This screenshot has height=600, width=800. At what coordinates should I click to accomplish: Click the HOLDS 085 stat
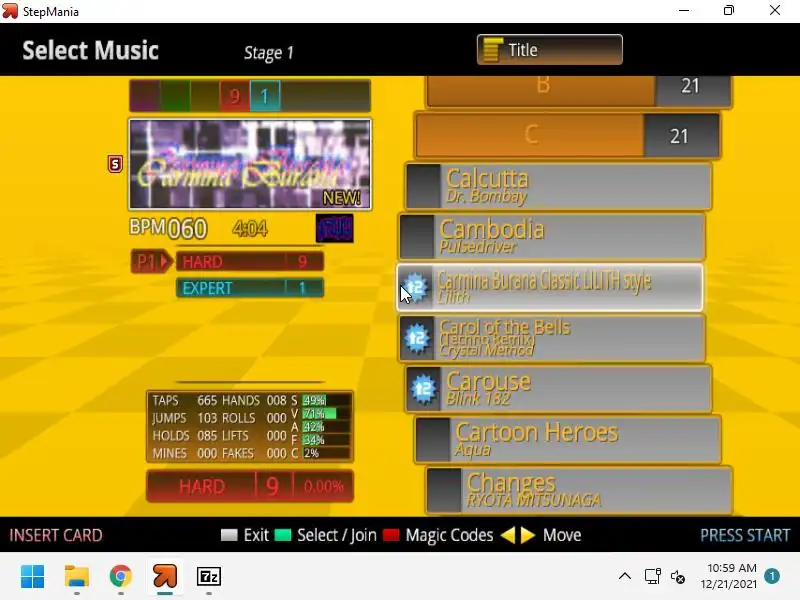(185, 435)
